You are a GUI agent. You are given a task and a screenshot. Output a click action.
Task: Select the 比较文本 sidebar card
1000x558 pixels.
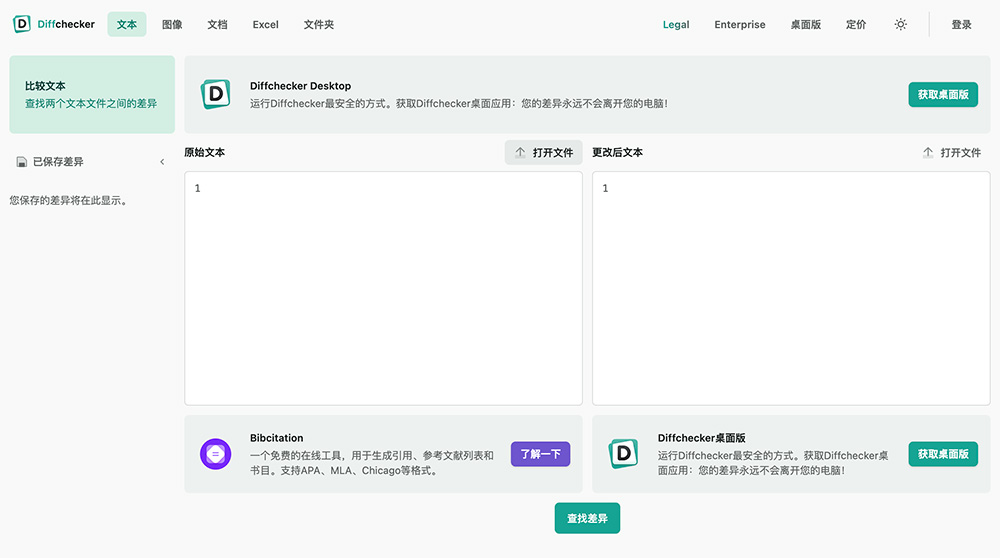pyautogui.click(x=92, y=94)
